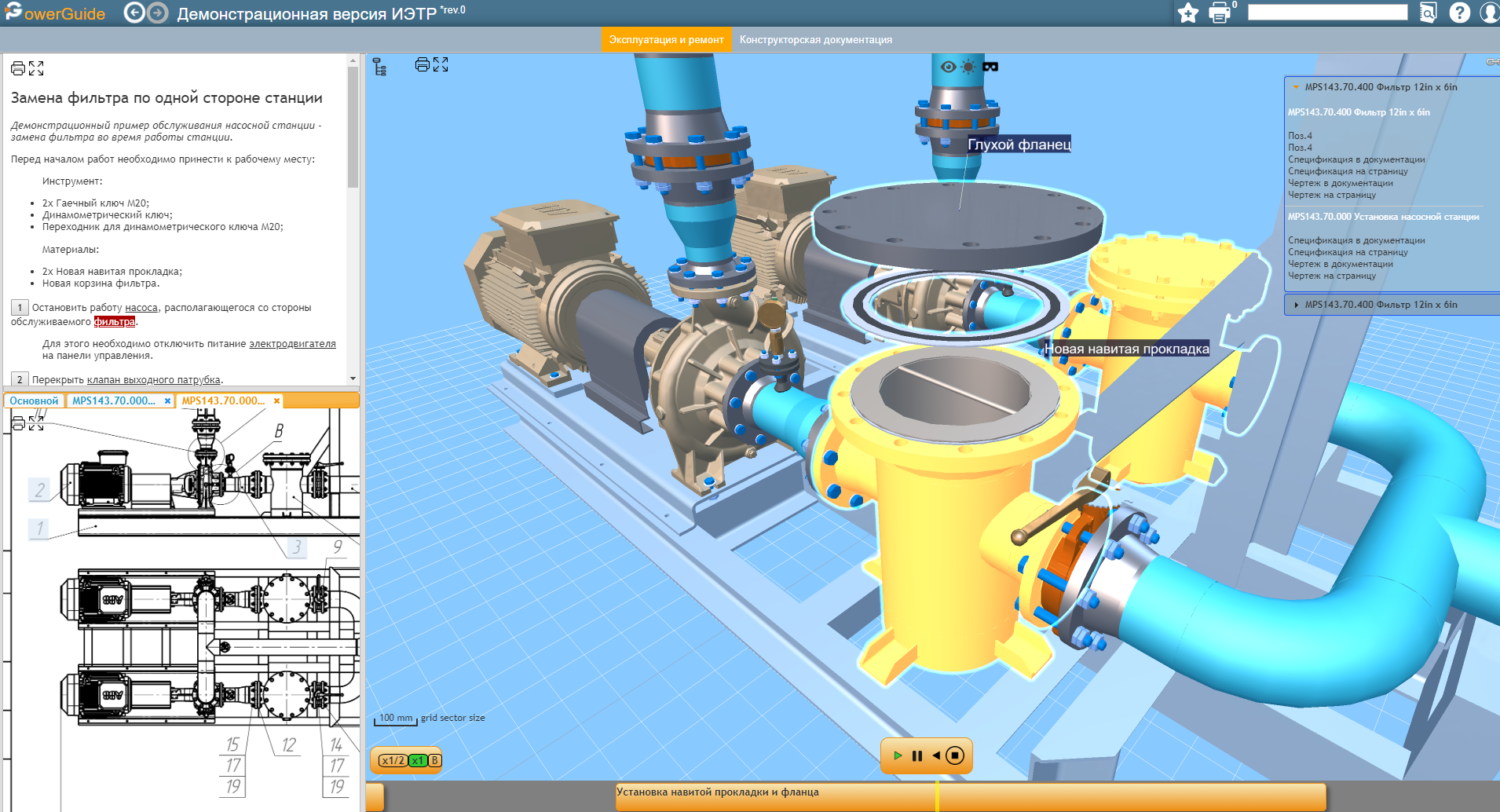Set animation speed to x1/2
Screen dimensions: 1500x812
391,761
